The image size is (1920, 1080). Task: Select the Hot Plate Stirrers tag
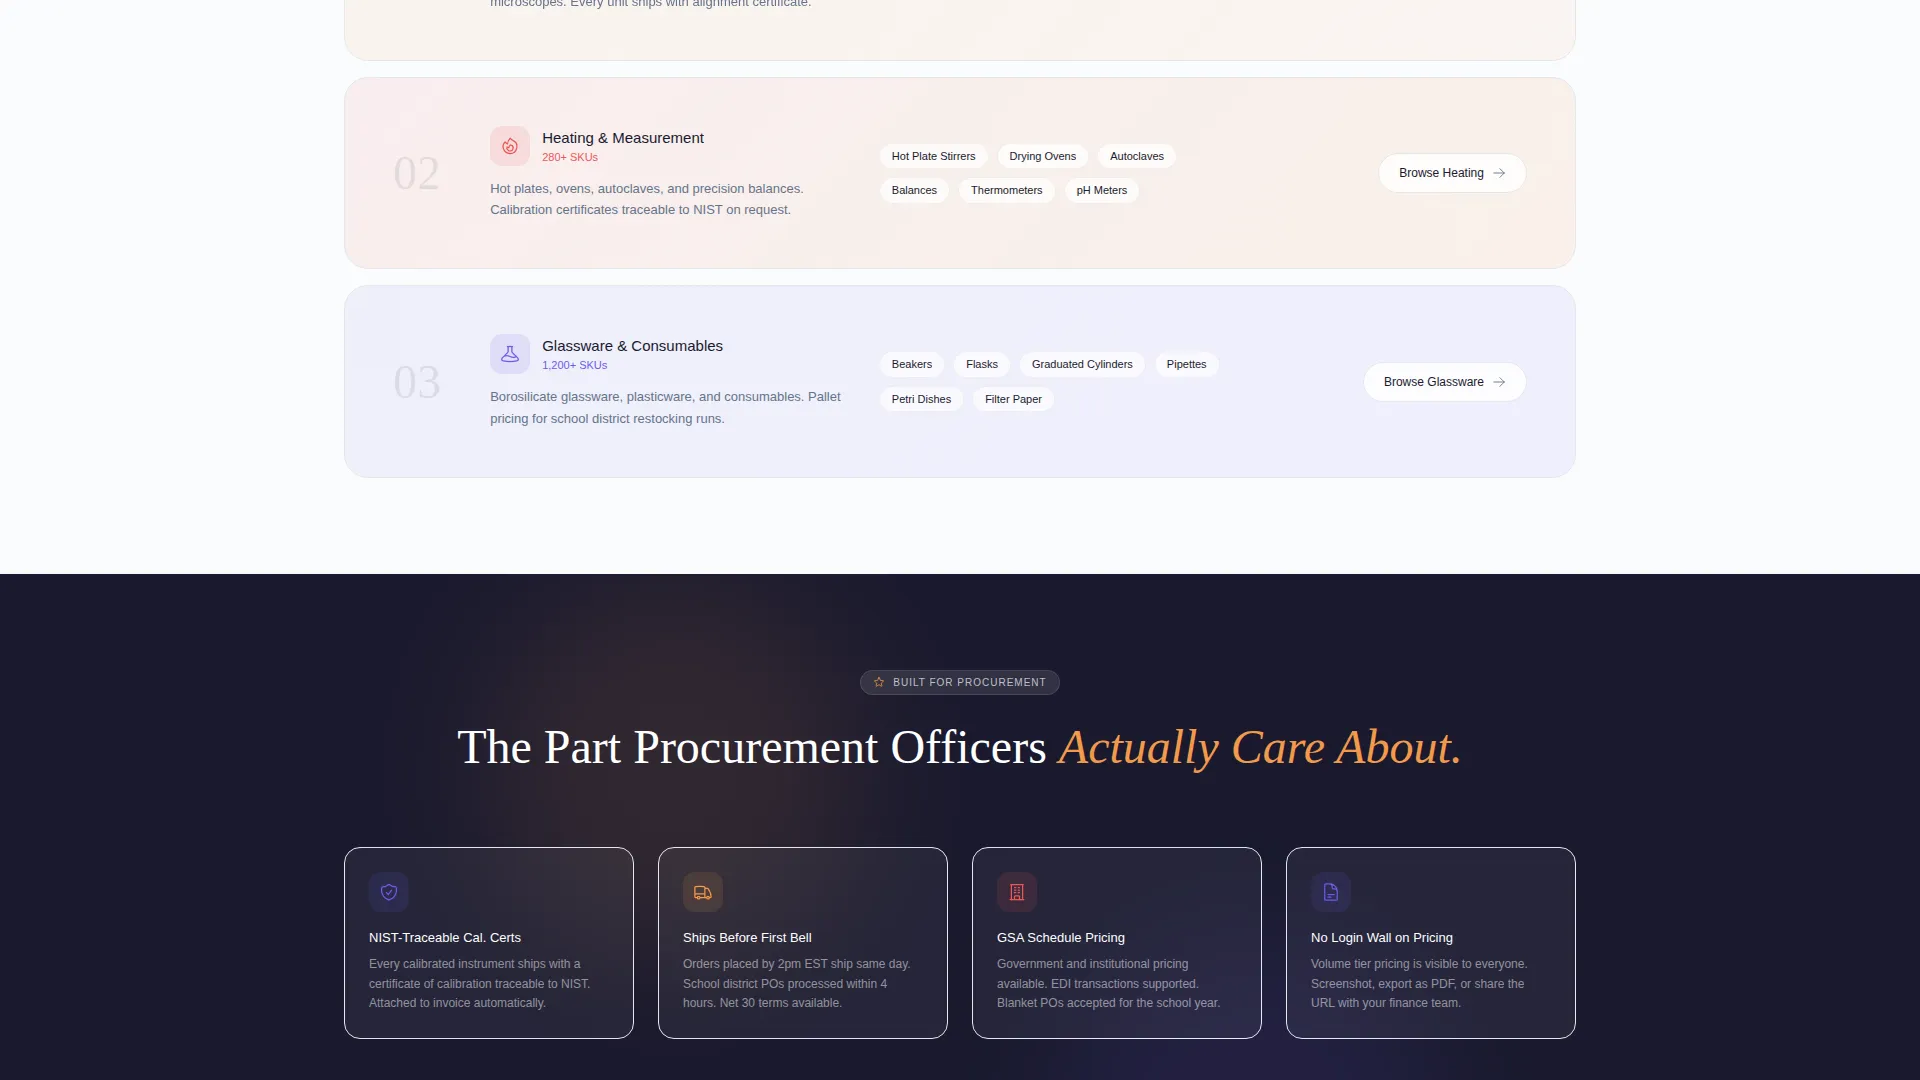point(933,156)
